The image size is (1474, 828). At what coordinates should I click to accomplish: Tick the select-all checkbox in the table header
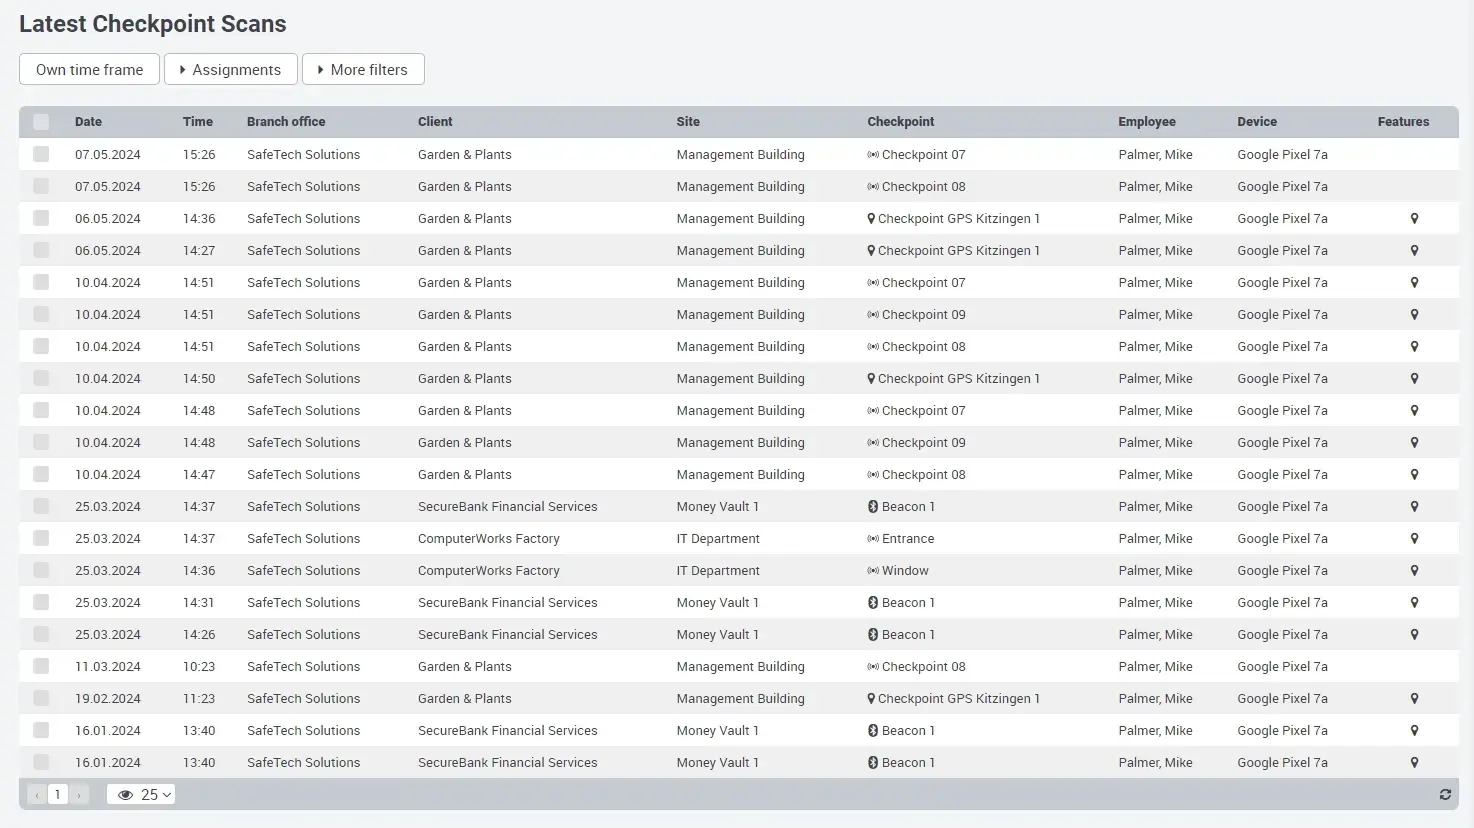click(41, 122)
